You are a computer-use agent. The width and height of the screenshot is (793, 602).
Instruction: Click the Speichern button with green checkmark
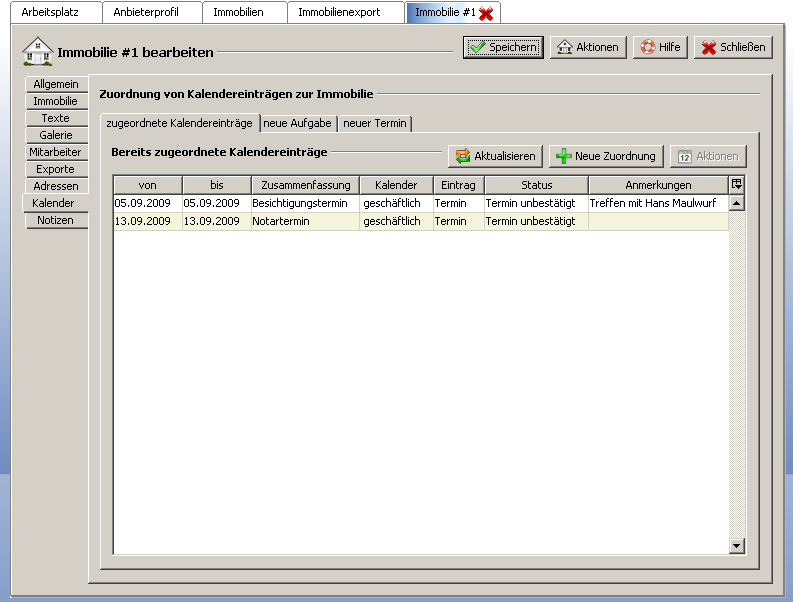click(x=503, y=47)
